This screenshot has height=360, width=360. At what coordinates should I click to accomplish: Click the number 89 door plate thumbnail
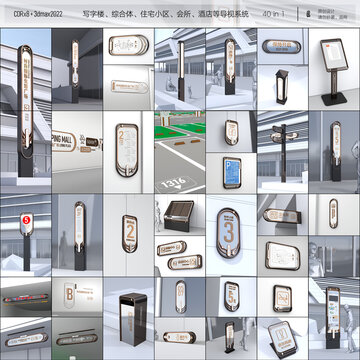[180, 297]
